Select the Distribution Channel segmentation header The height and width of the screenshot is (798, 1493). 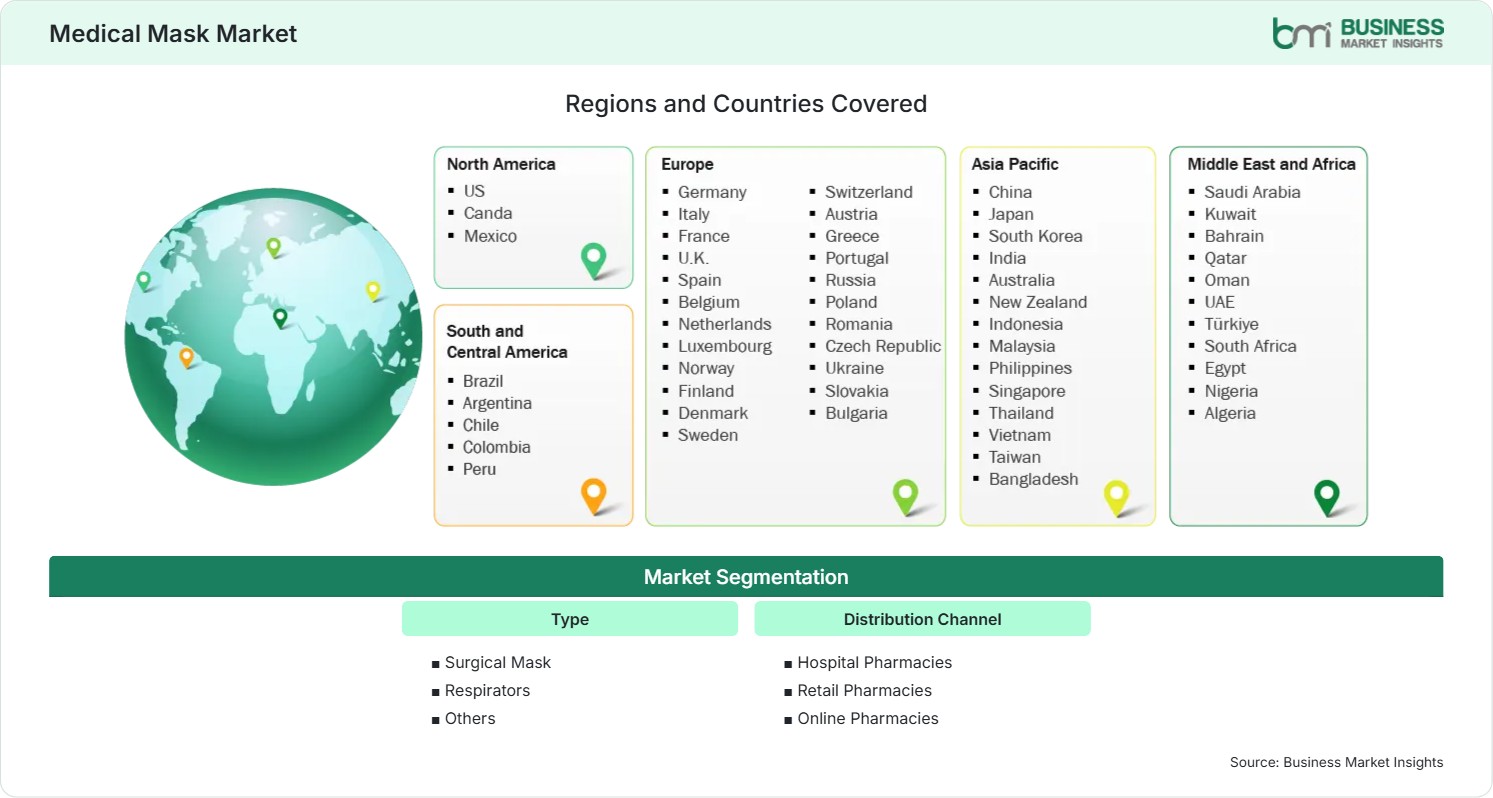point(922,619)
